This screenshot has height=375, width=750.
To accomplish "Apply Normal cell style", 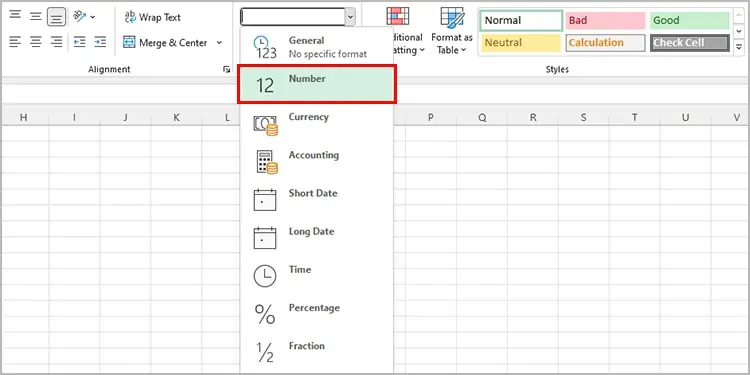I will 521,21.
